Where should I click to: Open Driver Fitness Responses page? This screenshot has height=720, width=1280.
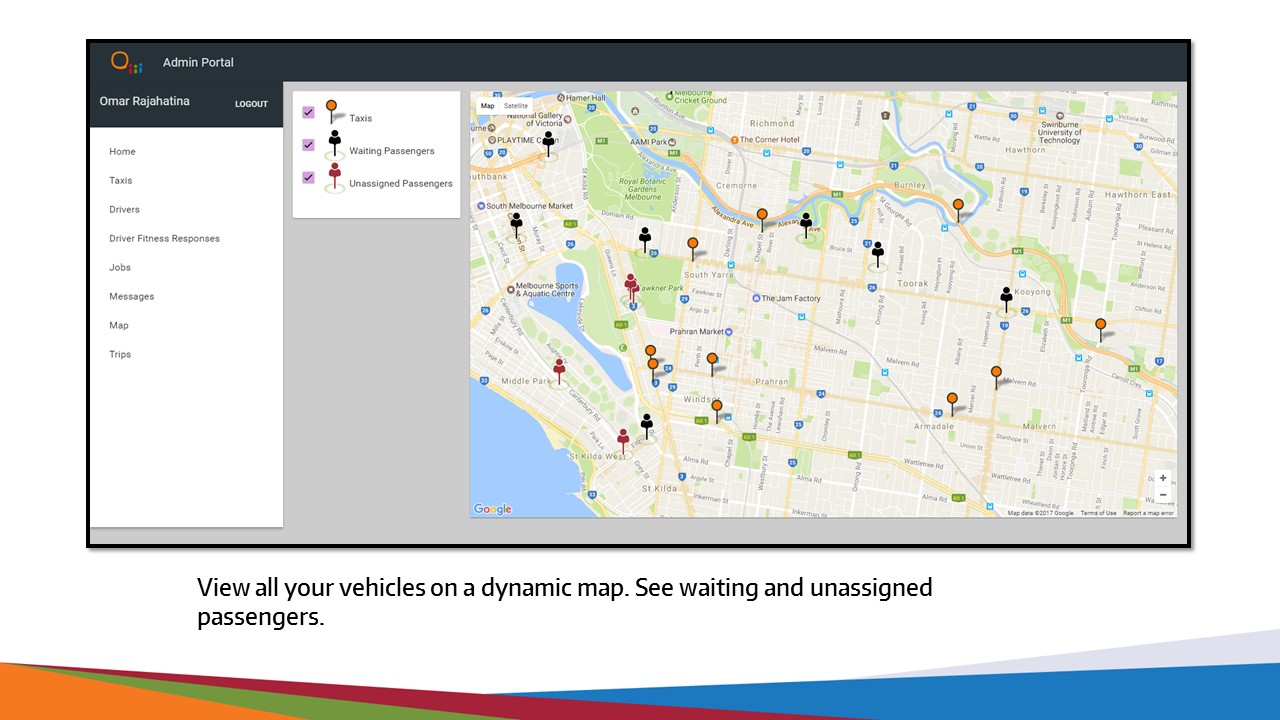tap(164, 239)
